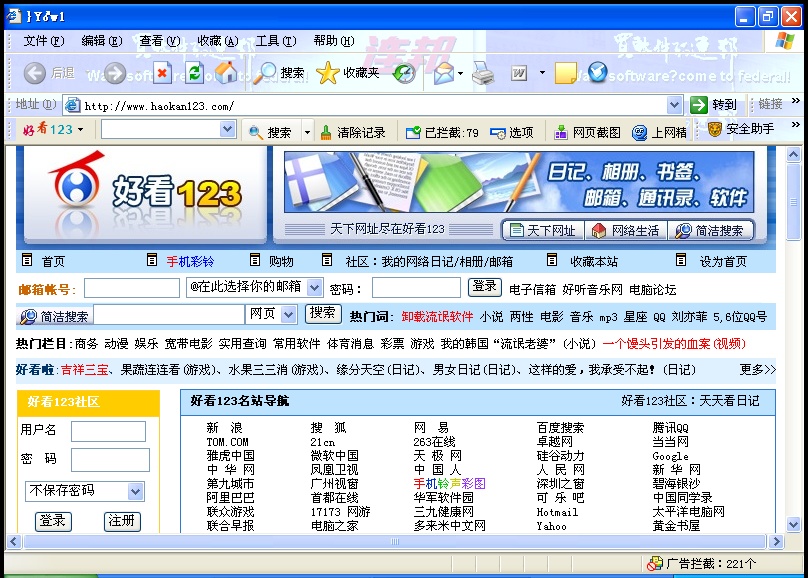Viewport: 808px width, 578px height.
Task: Click the Print printer icon
Action: pyautogui.click(x=483, y=74)
